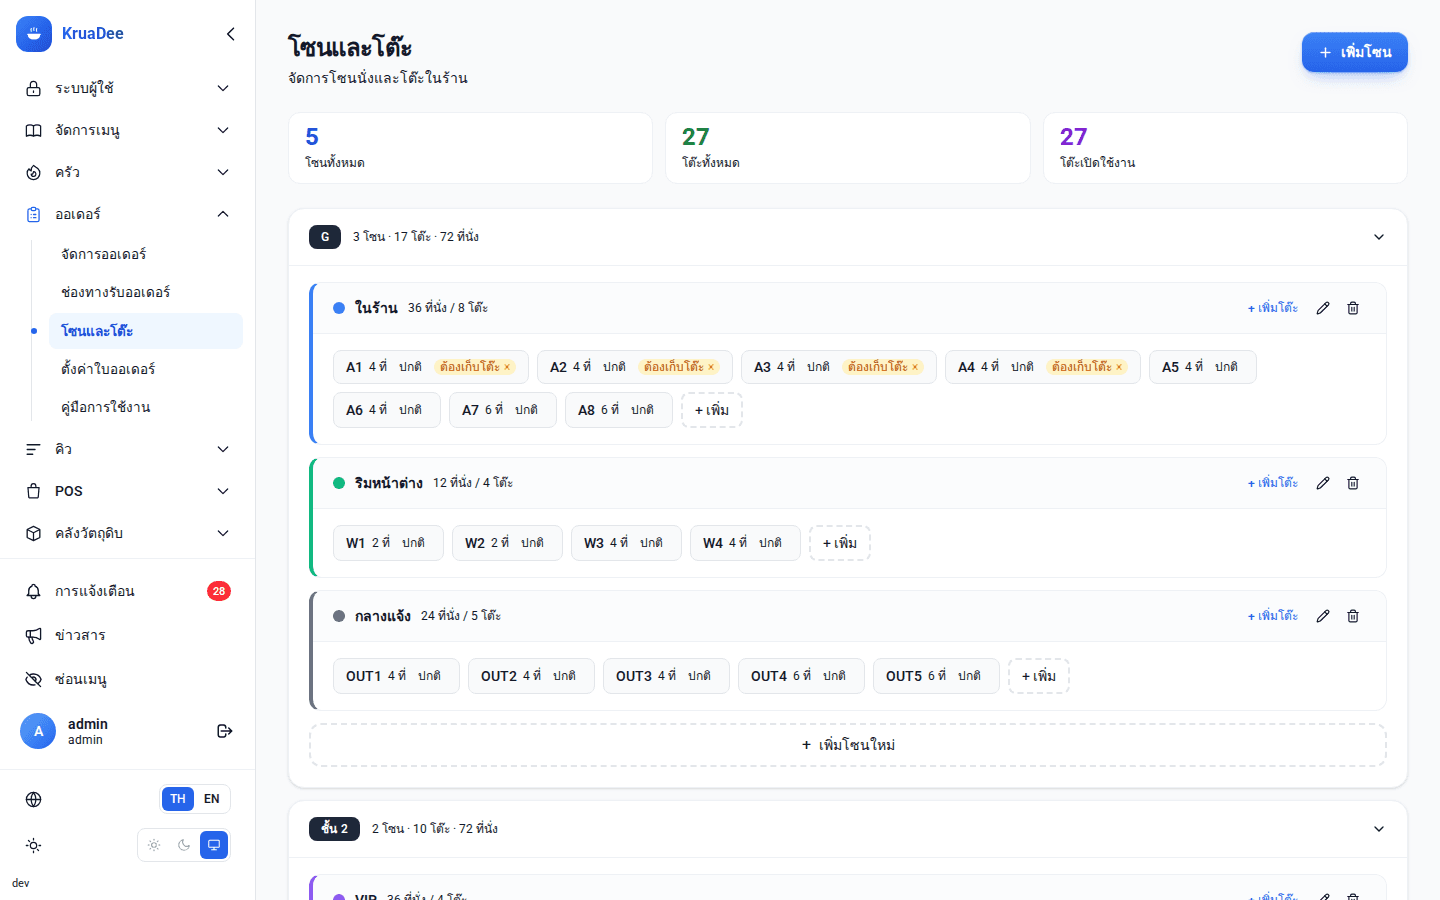Open จัดการออเดอร์ submenu item
This screenshot has height=900, width=1440.
146,255
